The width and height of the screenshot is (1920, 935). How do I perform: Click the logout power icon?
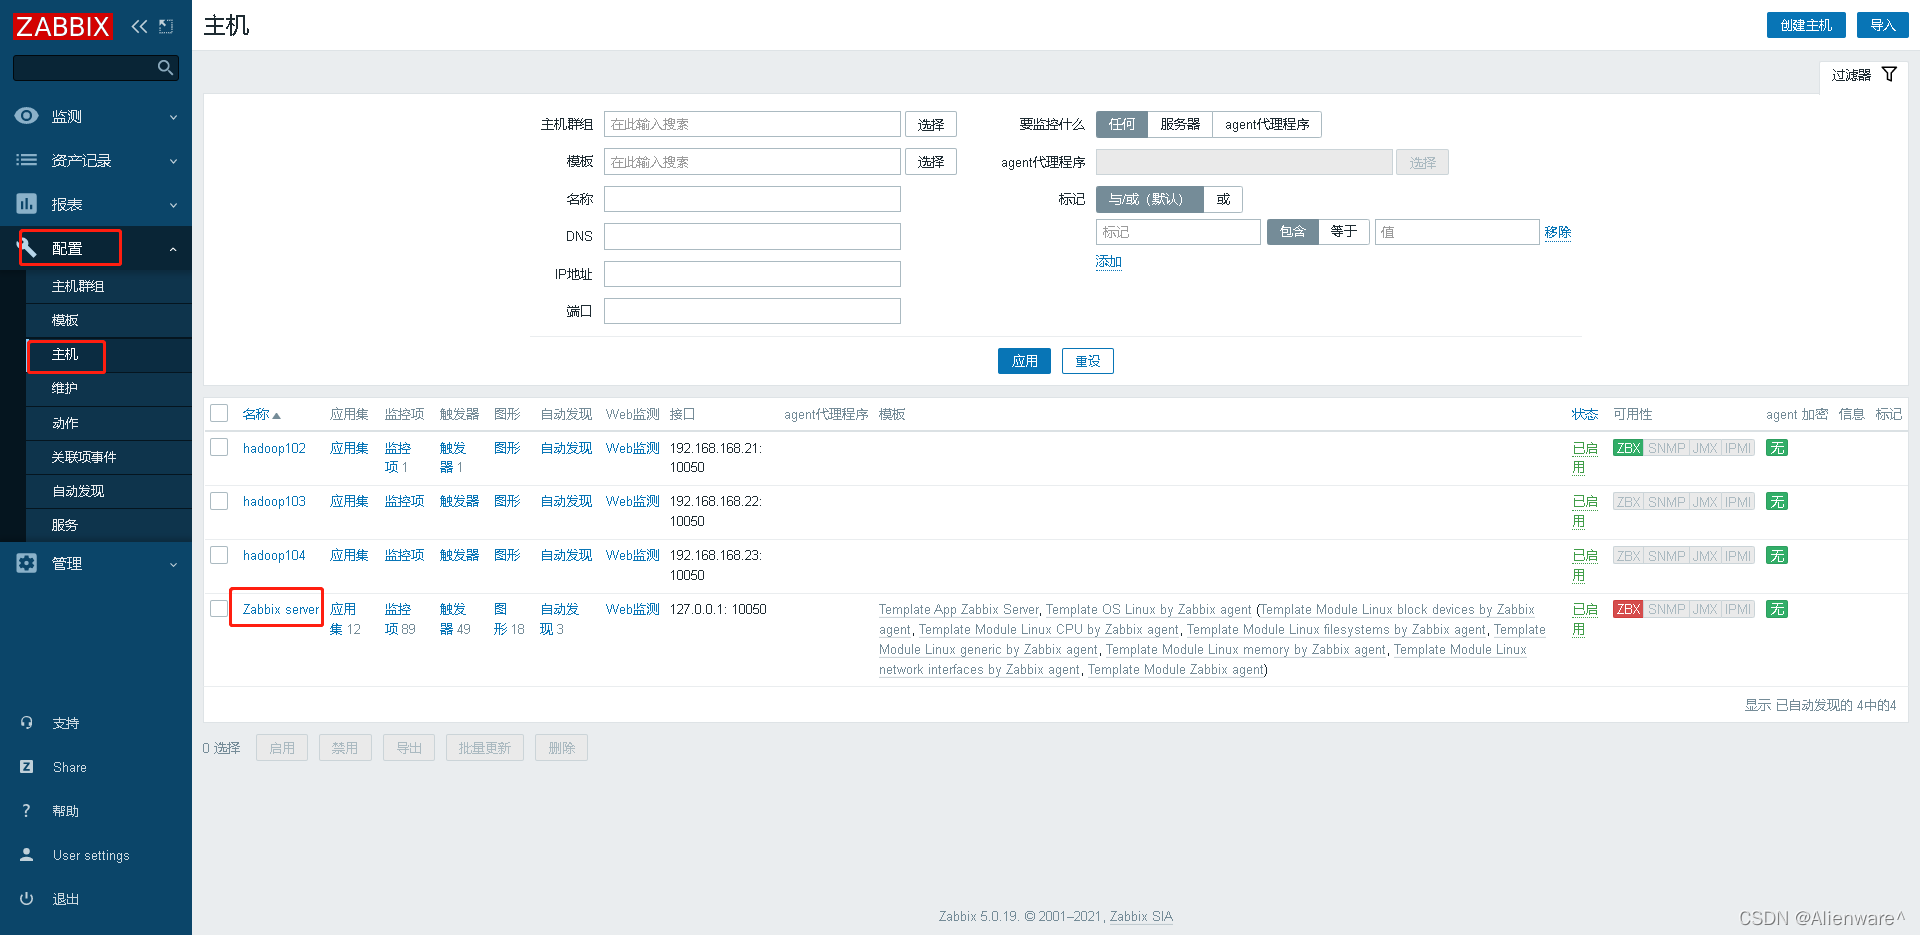(27, 899)
